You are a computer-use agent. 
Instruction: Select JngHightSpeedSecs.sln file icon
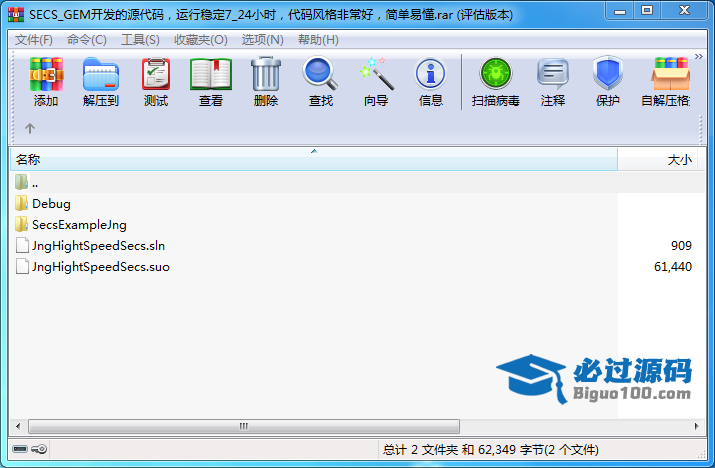click(22, 245)
